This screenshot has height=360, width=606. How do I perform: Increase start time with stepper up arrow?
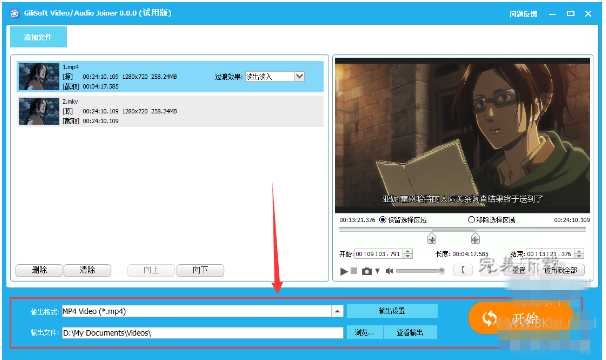tap(408, 252)
